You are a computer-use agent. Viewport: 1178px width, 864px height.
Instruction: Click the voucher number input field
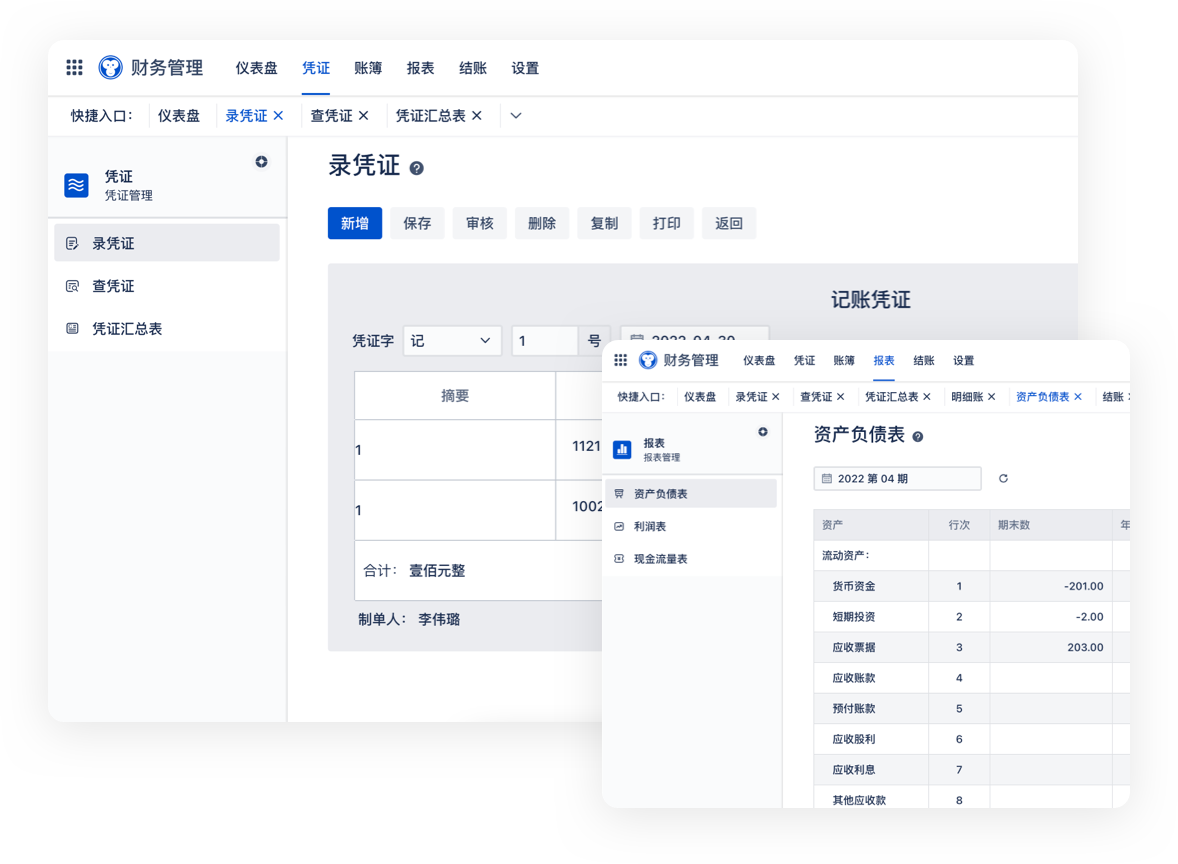545,341
